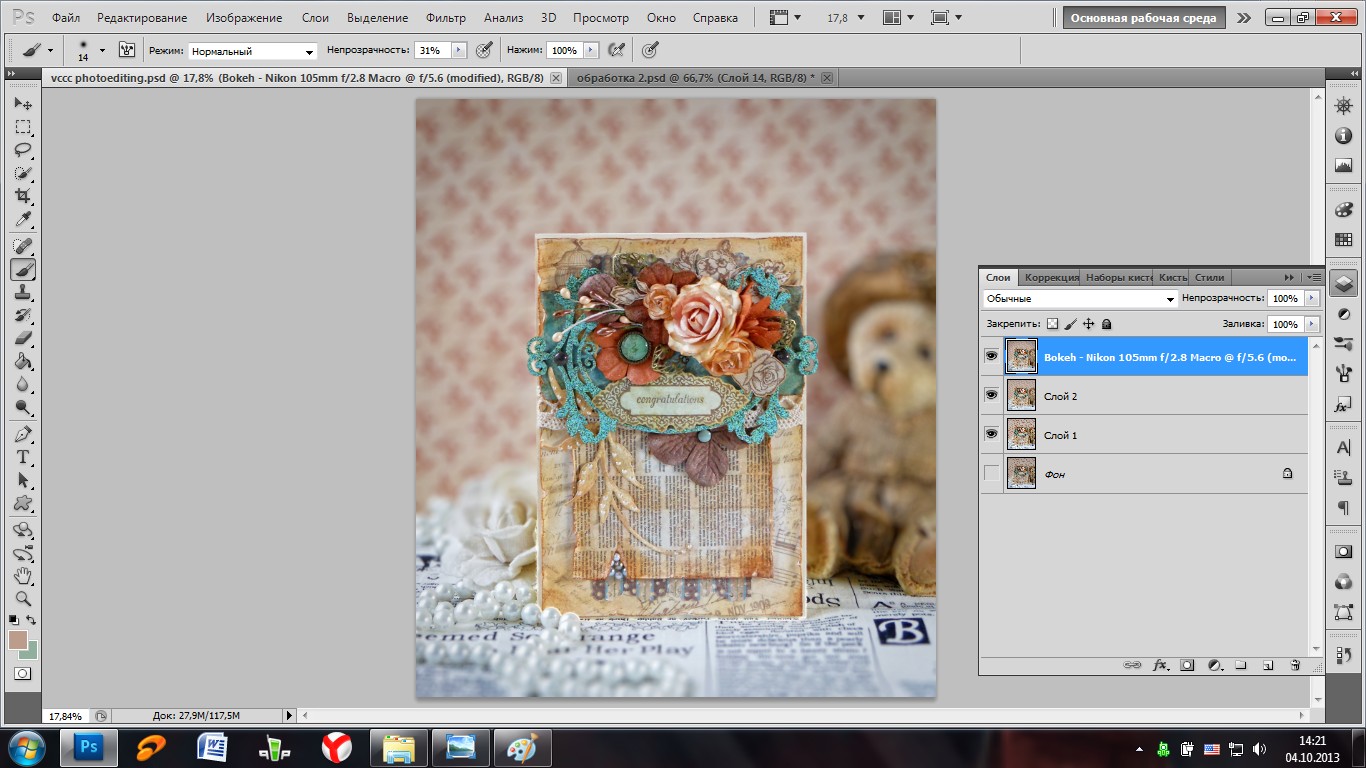1366x768 pixels.
Task: Switch to the Коррекция tab
Action: (1051, 277)
